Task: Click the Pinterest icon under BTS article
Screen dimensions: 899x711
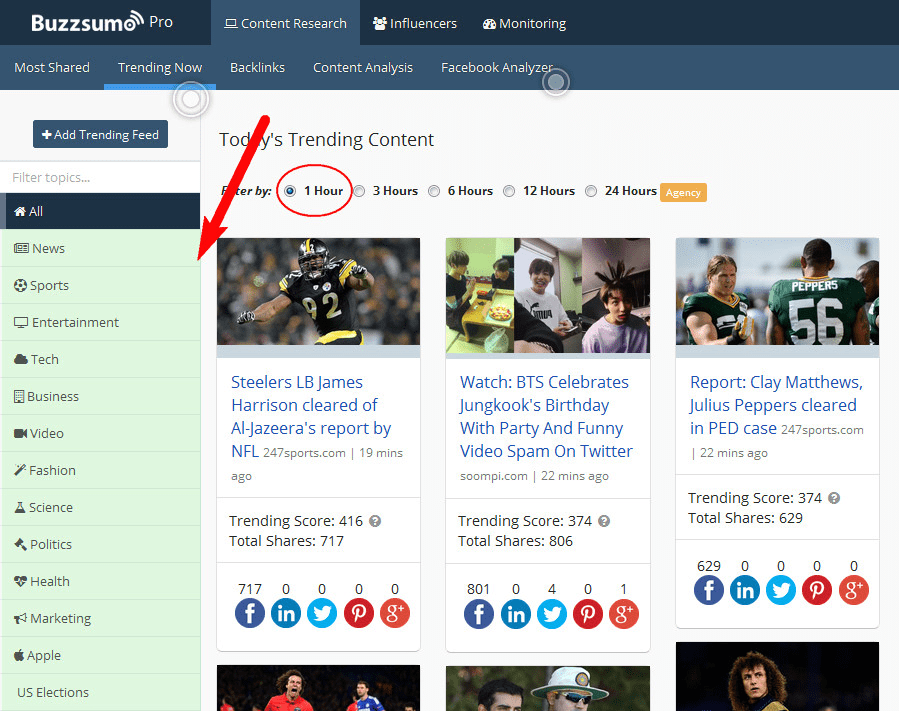Action: pos(588,614)
